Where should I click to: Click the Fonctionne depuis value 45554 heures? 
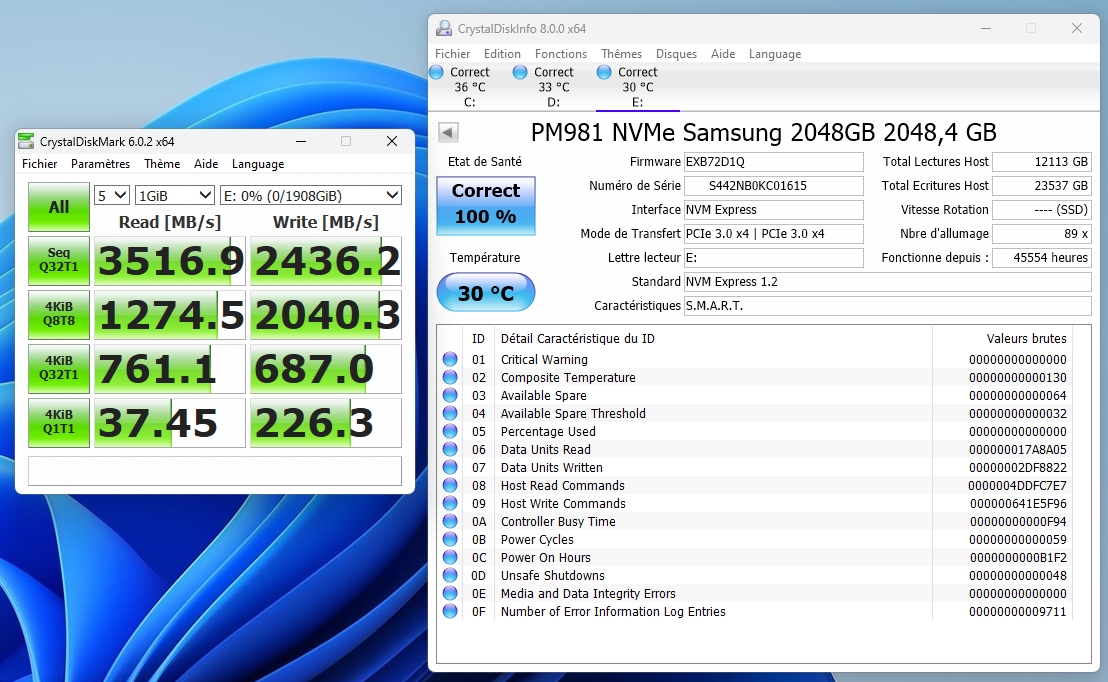pos(1042,258)
